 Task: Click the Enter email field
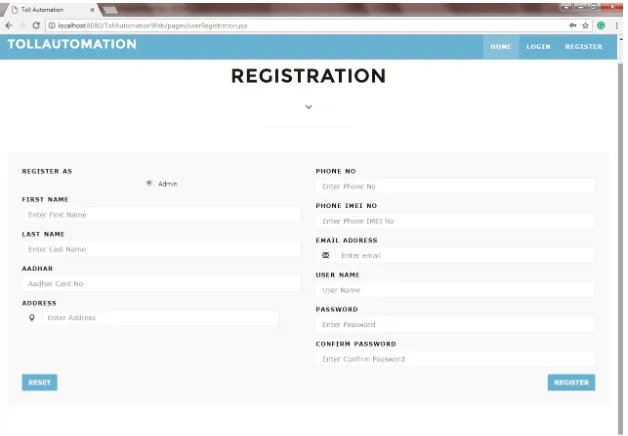(x=465, y=255)
